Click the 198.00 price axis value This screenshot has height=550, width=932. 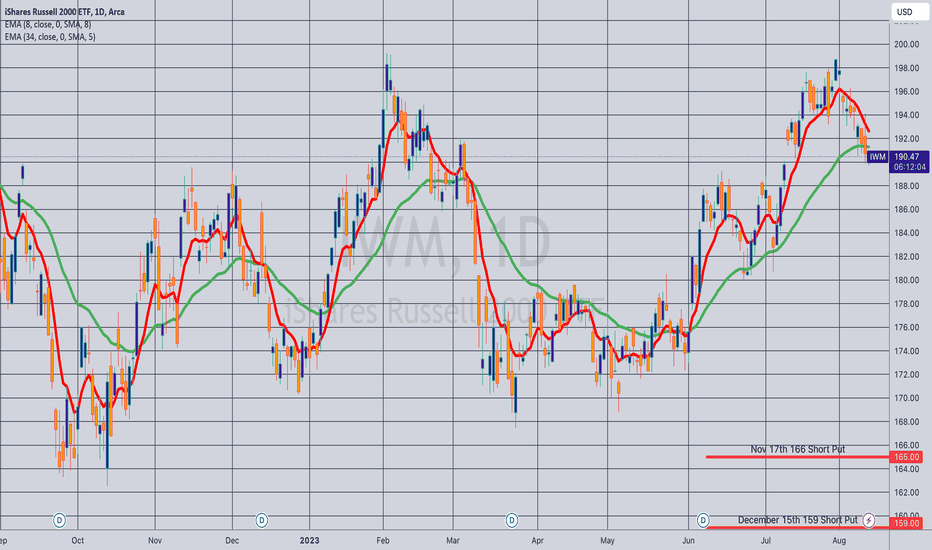click(x=906, y=68)
